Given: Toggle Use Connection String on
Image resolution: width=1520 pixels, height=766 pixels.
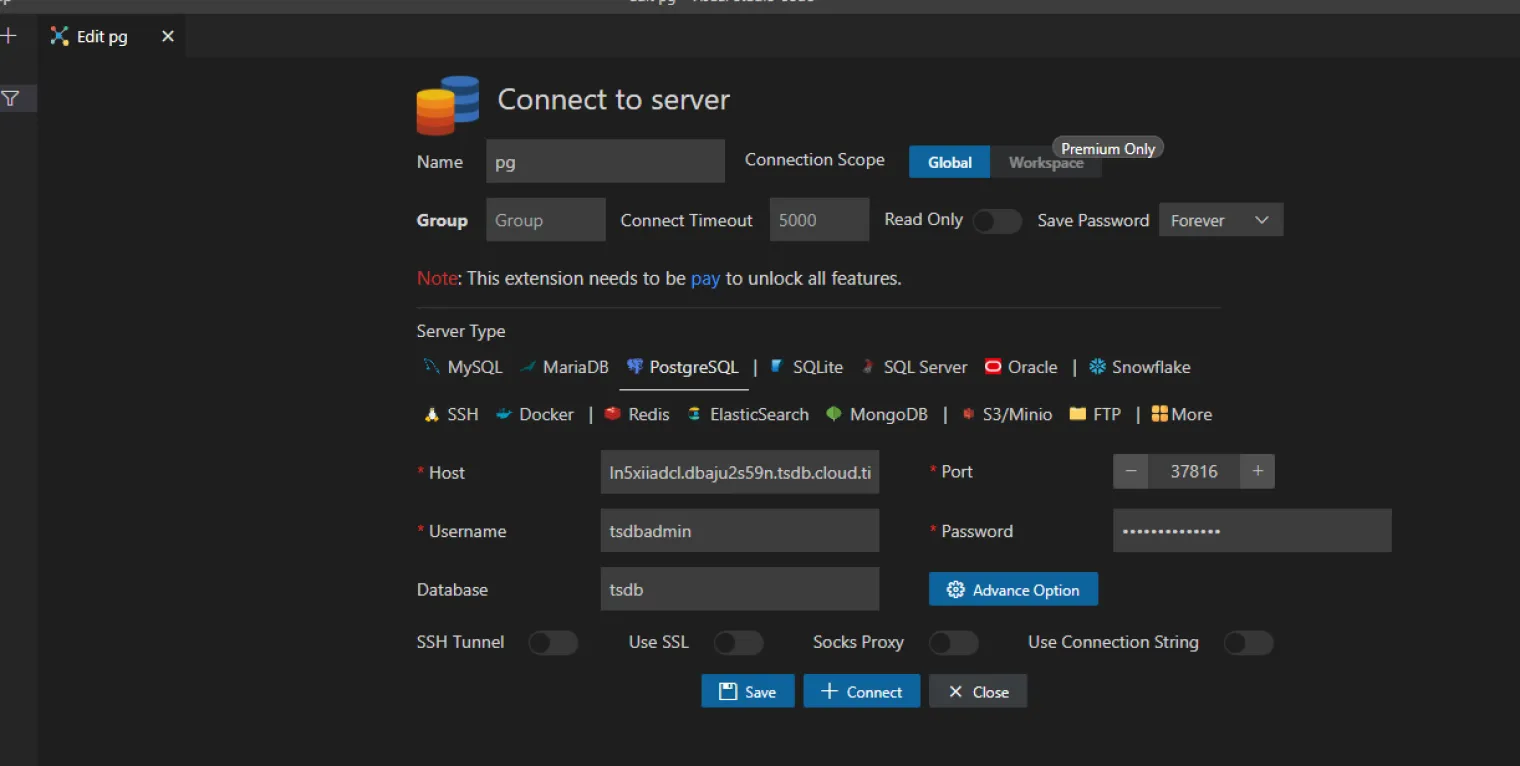Looking at the screenshot, I should click(1248, 643).
